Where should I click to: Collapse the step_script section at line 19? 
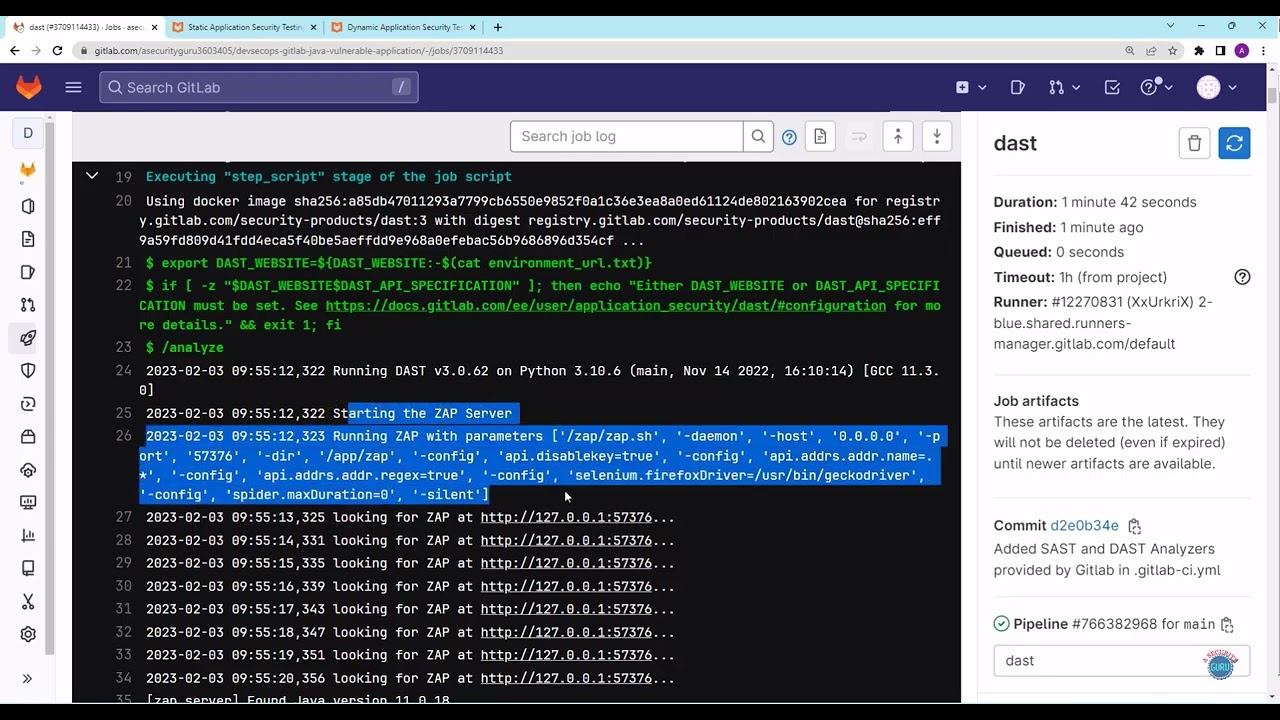click(x=92, y=176)
